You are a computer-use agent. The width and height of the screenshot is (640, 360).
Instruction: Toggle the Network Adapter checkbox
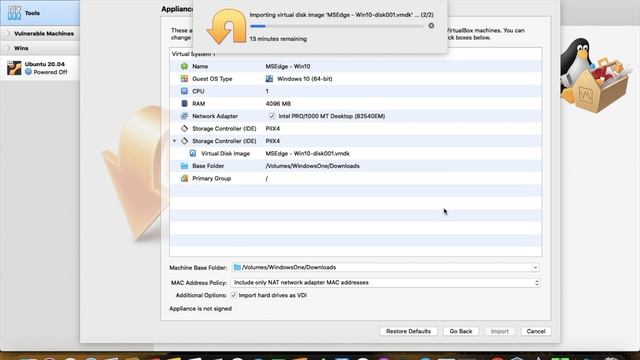pyautogui.click(x=272, y=116)
